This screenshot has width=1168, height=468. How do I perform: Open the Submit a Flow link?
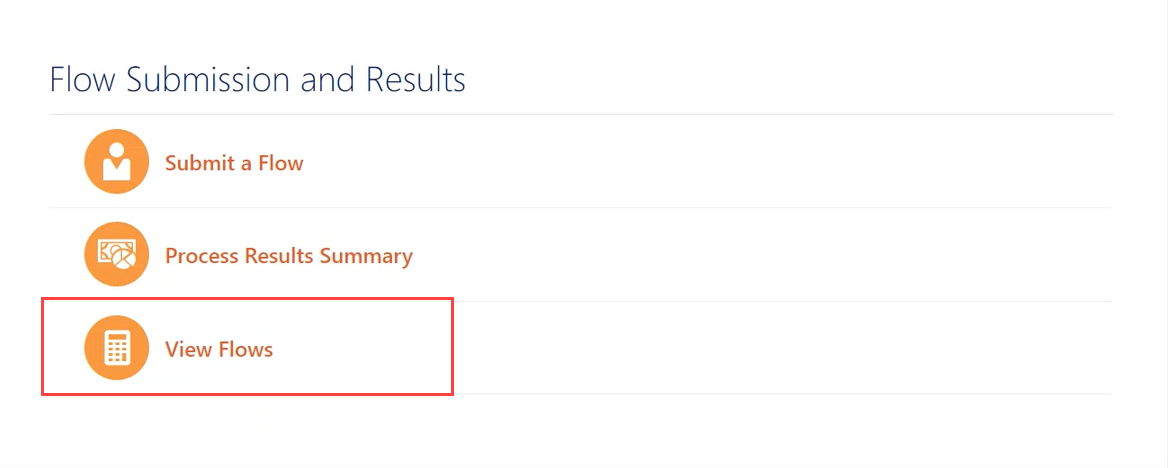click(x=234, y=162)
